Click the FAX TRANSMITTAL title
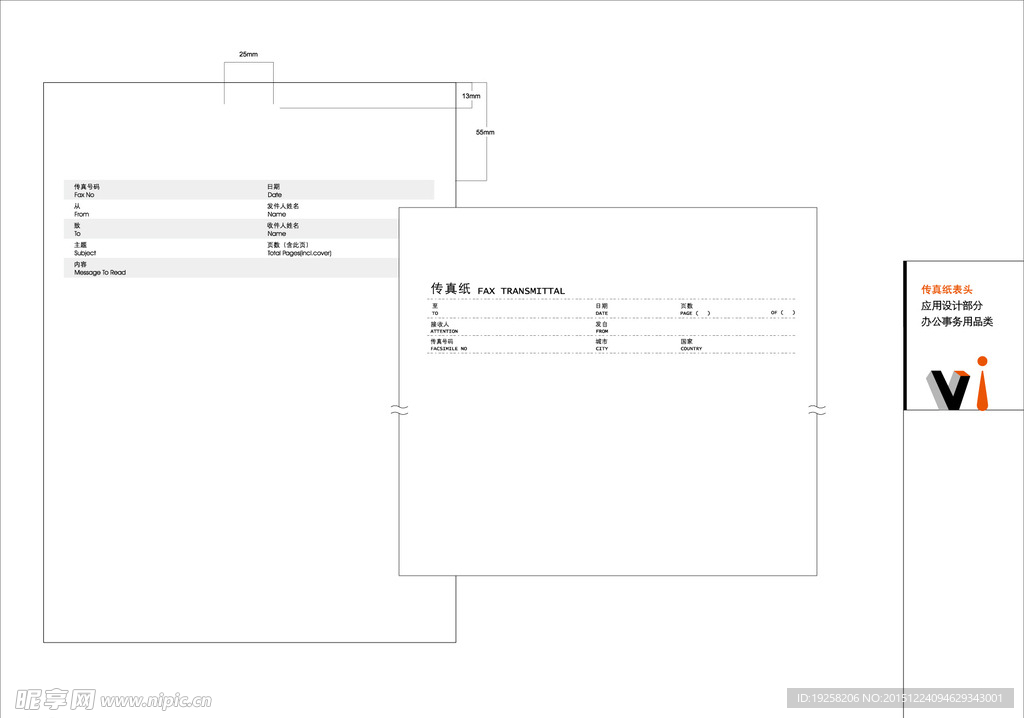Screen dimensions: 1024x718 pyautogui.click(x=520, y=291)
